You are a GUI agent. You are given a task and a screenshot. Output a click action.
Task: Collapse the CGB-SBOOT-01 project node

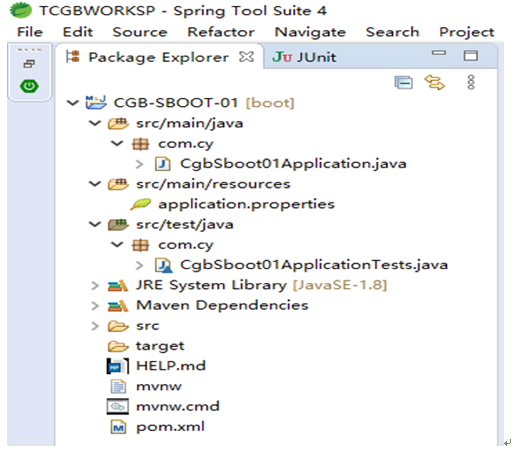tap(73, 103)
